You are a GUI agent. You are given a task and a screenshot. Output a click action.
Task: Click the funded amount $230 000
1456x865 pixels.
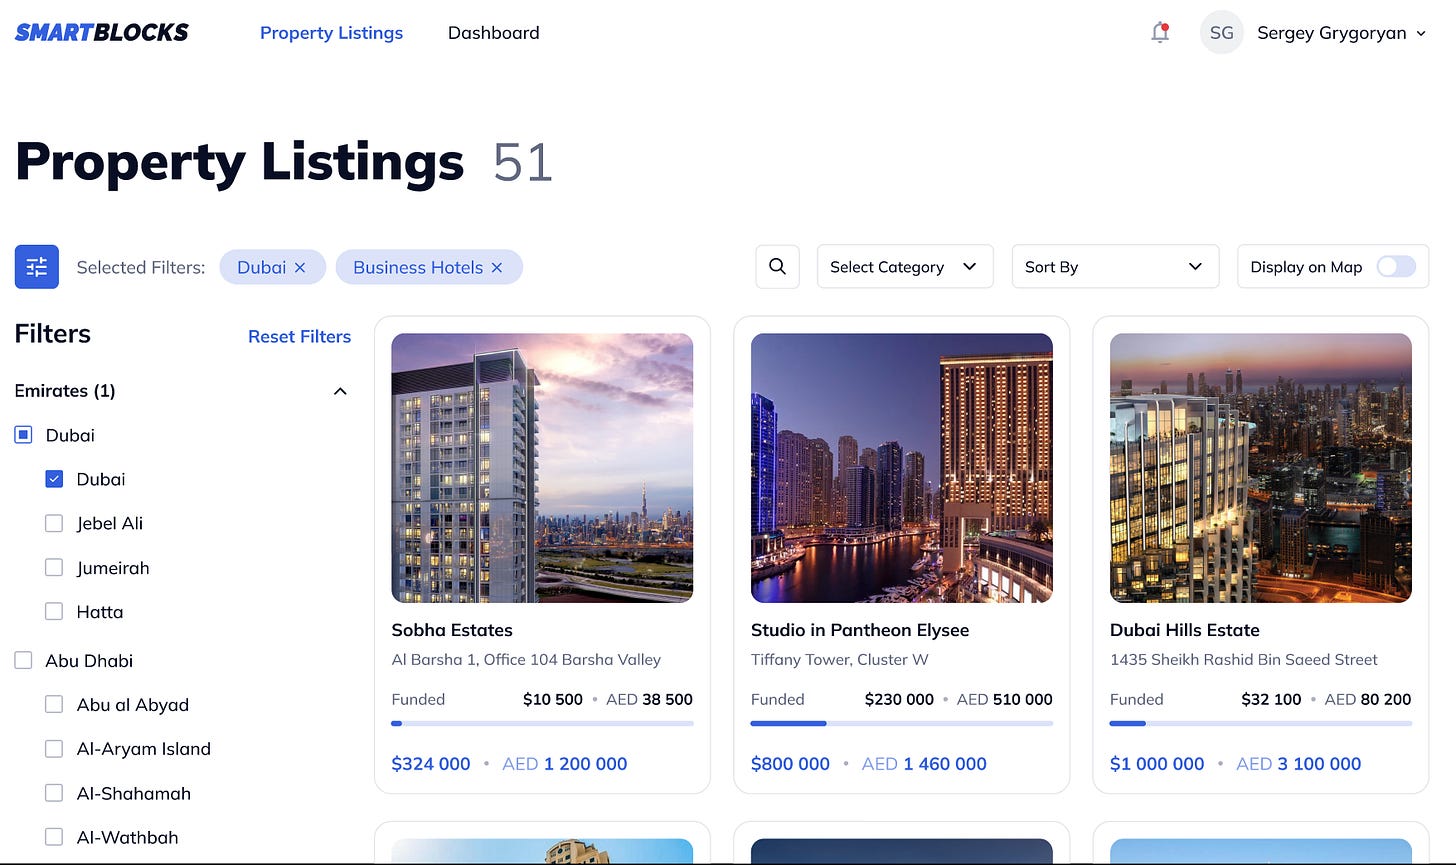(x=899, y=699)
